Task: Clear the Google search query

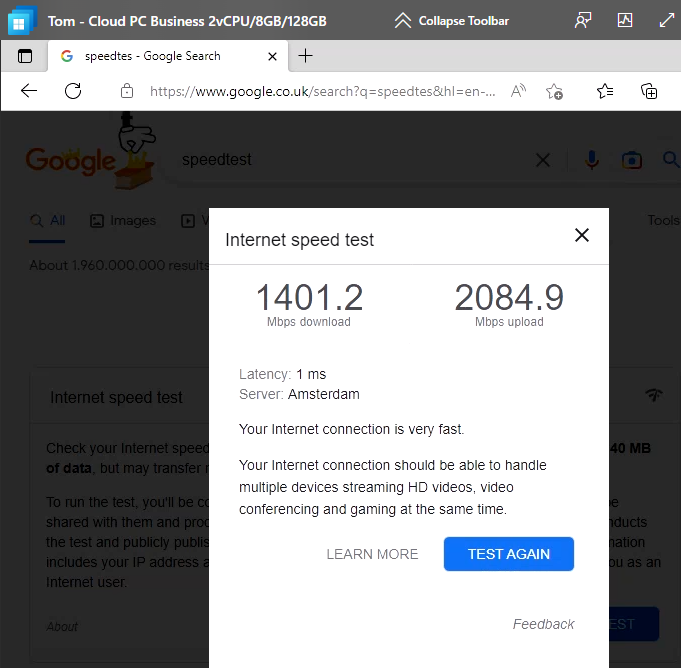Action: 543,160
